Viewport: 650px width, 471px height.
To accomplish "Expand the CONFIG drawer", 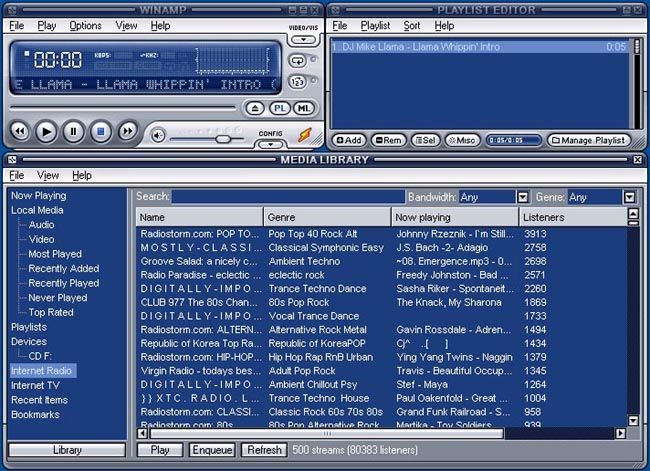I will [x=271, y=144].
